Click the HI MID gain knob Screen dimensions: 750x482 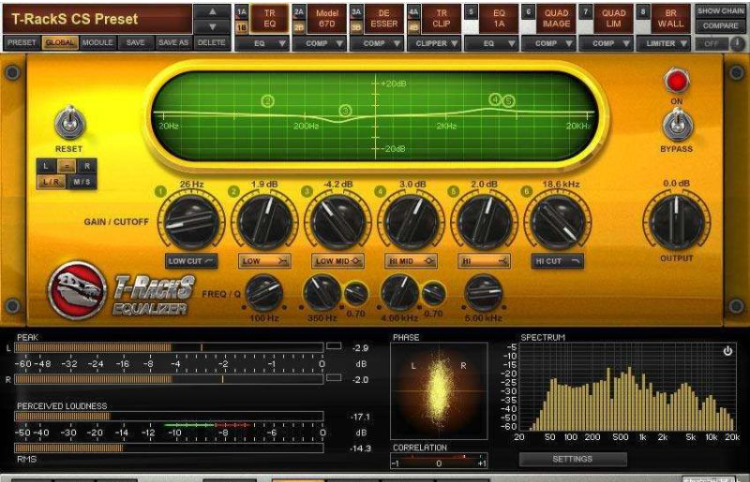(410, 221)
